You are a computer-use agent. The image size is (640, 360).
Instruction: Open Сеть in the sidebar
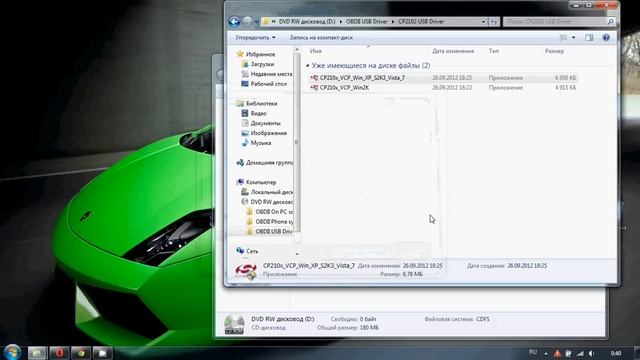point(252,251)
